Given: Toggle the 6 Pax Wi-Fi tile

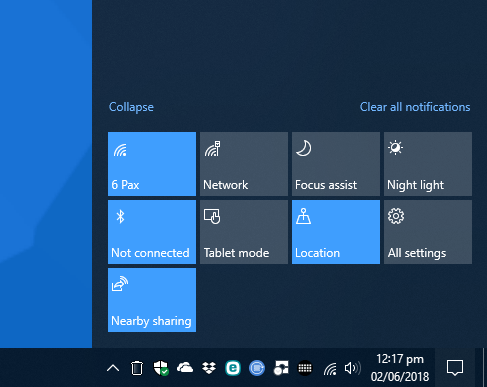Looking at the screenshot, I should (152, 164).
